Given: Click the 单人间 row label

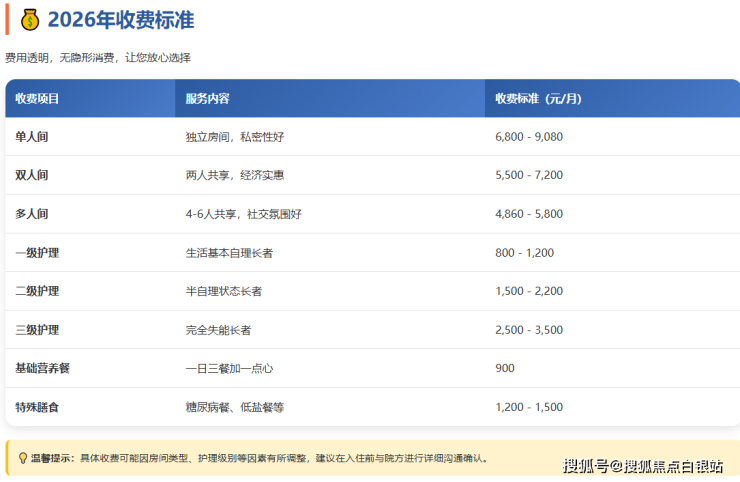Looking at the screenshot, I should [31, 136].
